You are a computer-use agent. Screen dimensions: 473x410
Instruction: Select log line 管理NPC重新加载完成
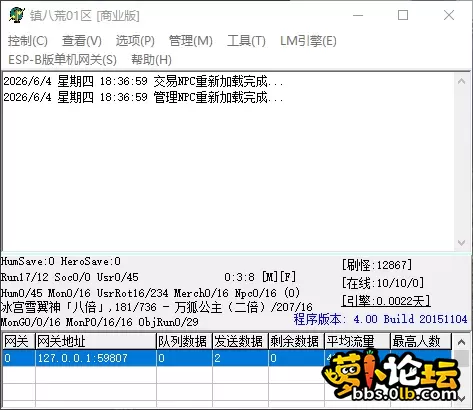tap(143, 97)
